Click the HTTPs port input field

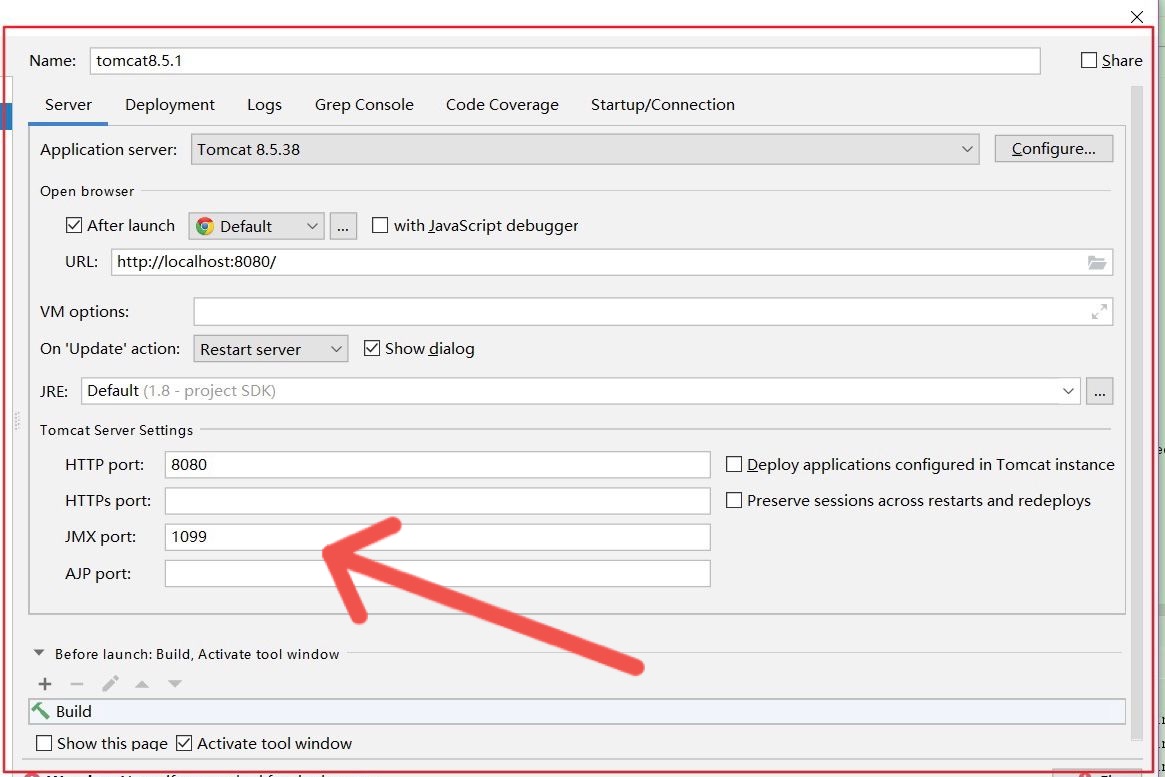pyautogui.click(x=438, y=501)
